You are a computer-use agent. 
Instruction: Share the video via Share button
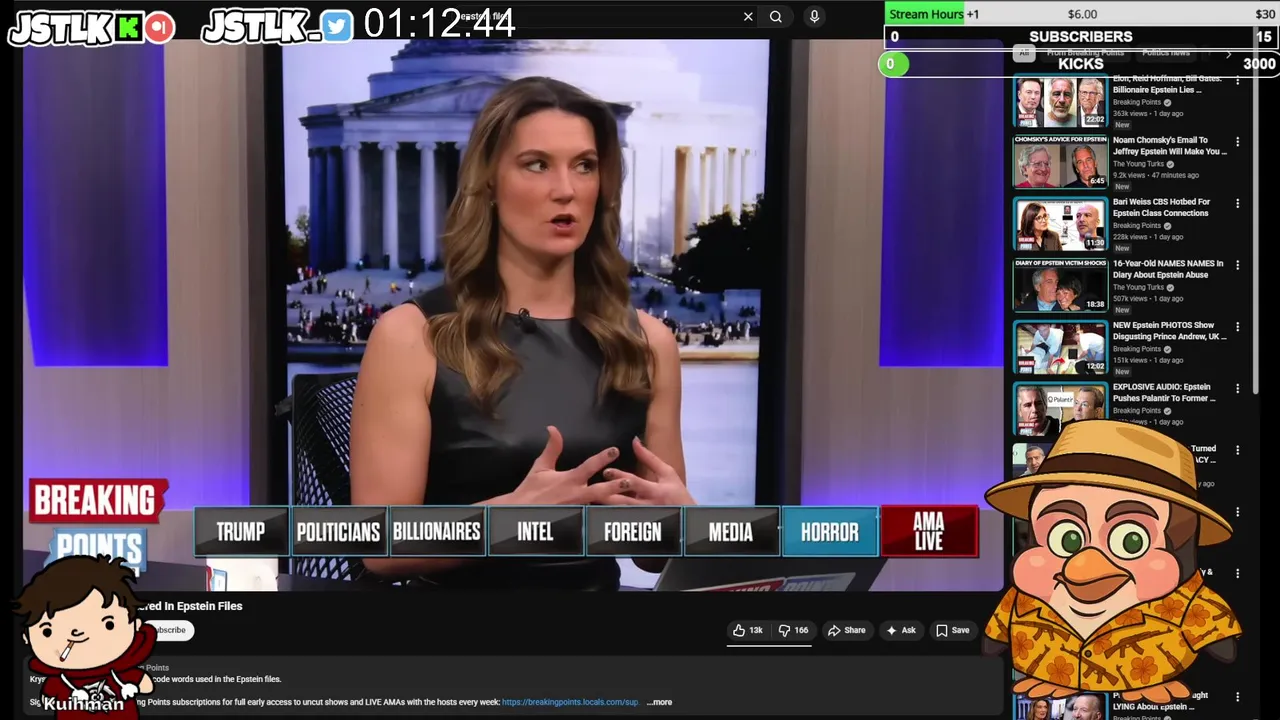[847, 630]
